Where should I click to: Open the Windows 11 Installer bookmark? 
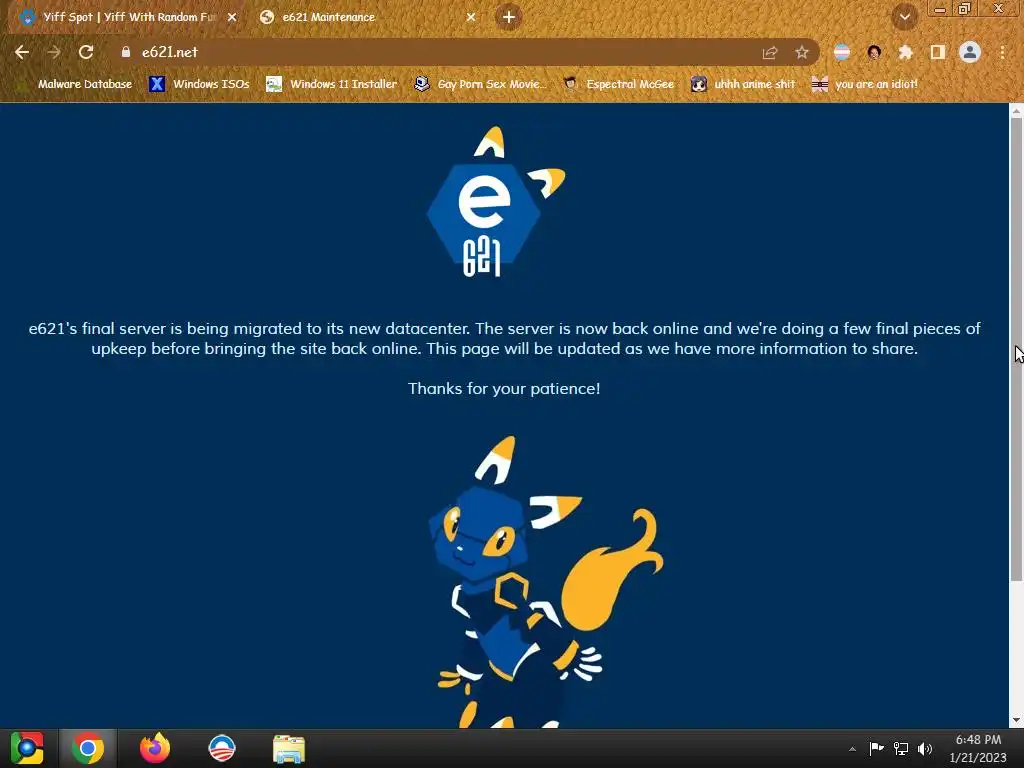pos(332,84)
